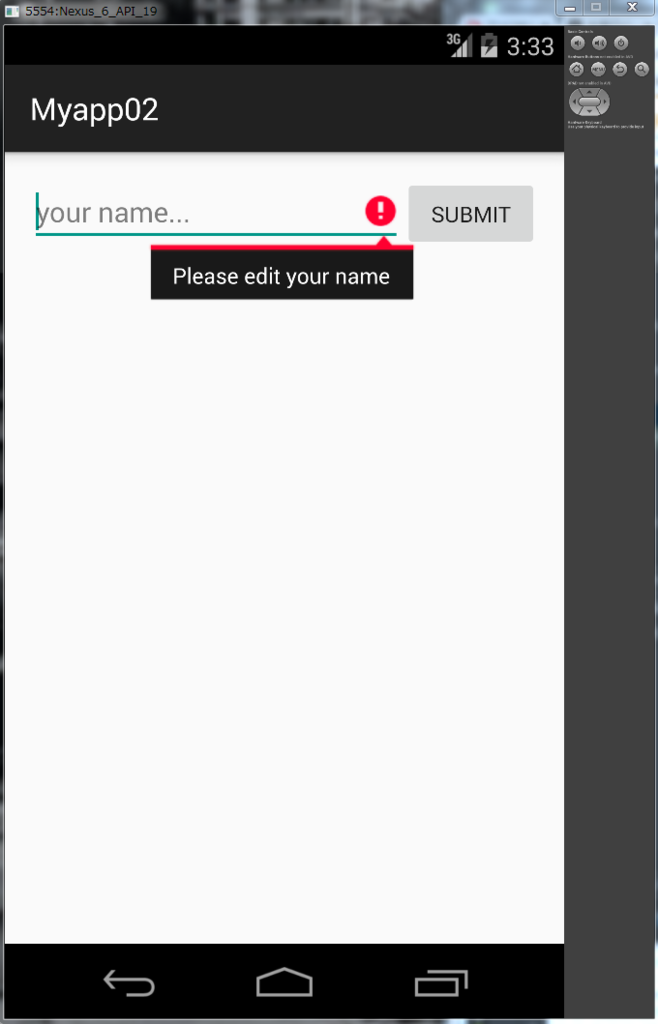Tap the battery status icon
Viewport: 658px width, 1024px height.
pyautogui.click(x=489, y=46)
